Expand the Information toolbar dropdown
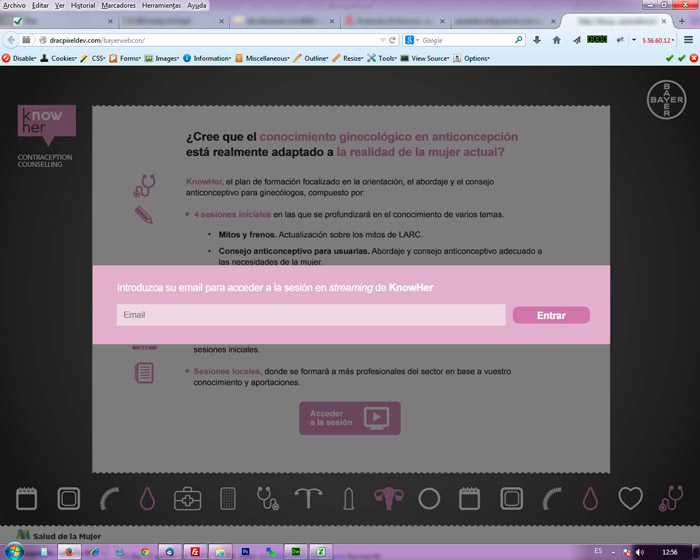Screen dimensions: 700x560 [207, 58]
